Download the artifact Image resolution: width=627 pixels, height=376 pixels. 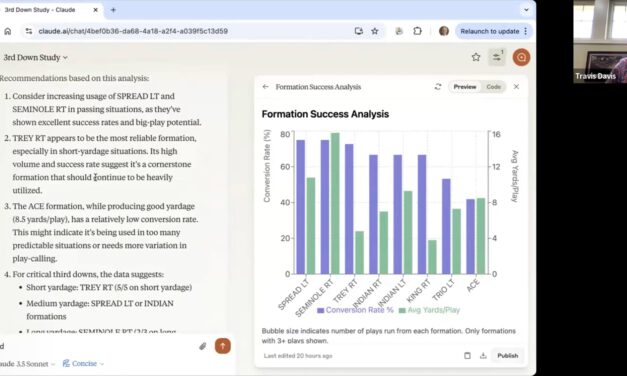tap(483, 356)
